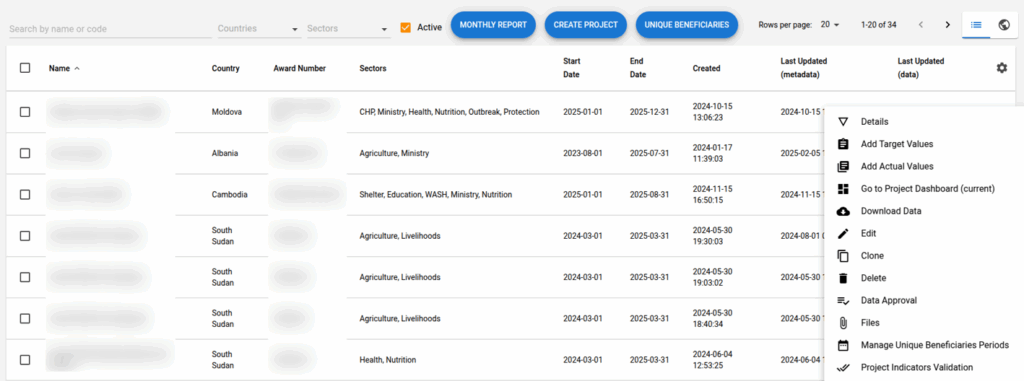Click the Clone copy icon
Image resolution: width=1024 pixels, height=381 pixels.
(842, 256)
